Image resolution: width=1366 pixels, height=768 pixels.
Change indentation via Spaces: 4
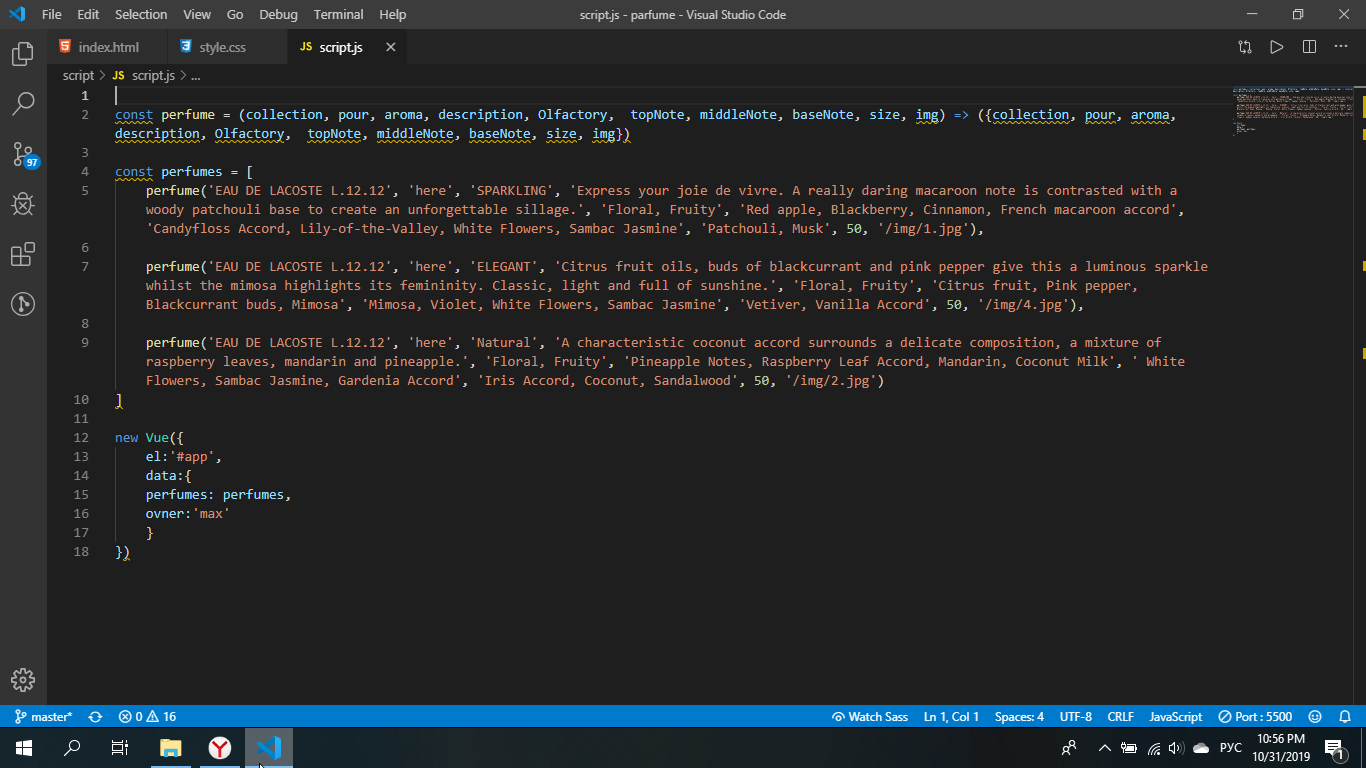point(1019,717)
